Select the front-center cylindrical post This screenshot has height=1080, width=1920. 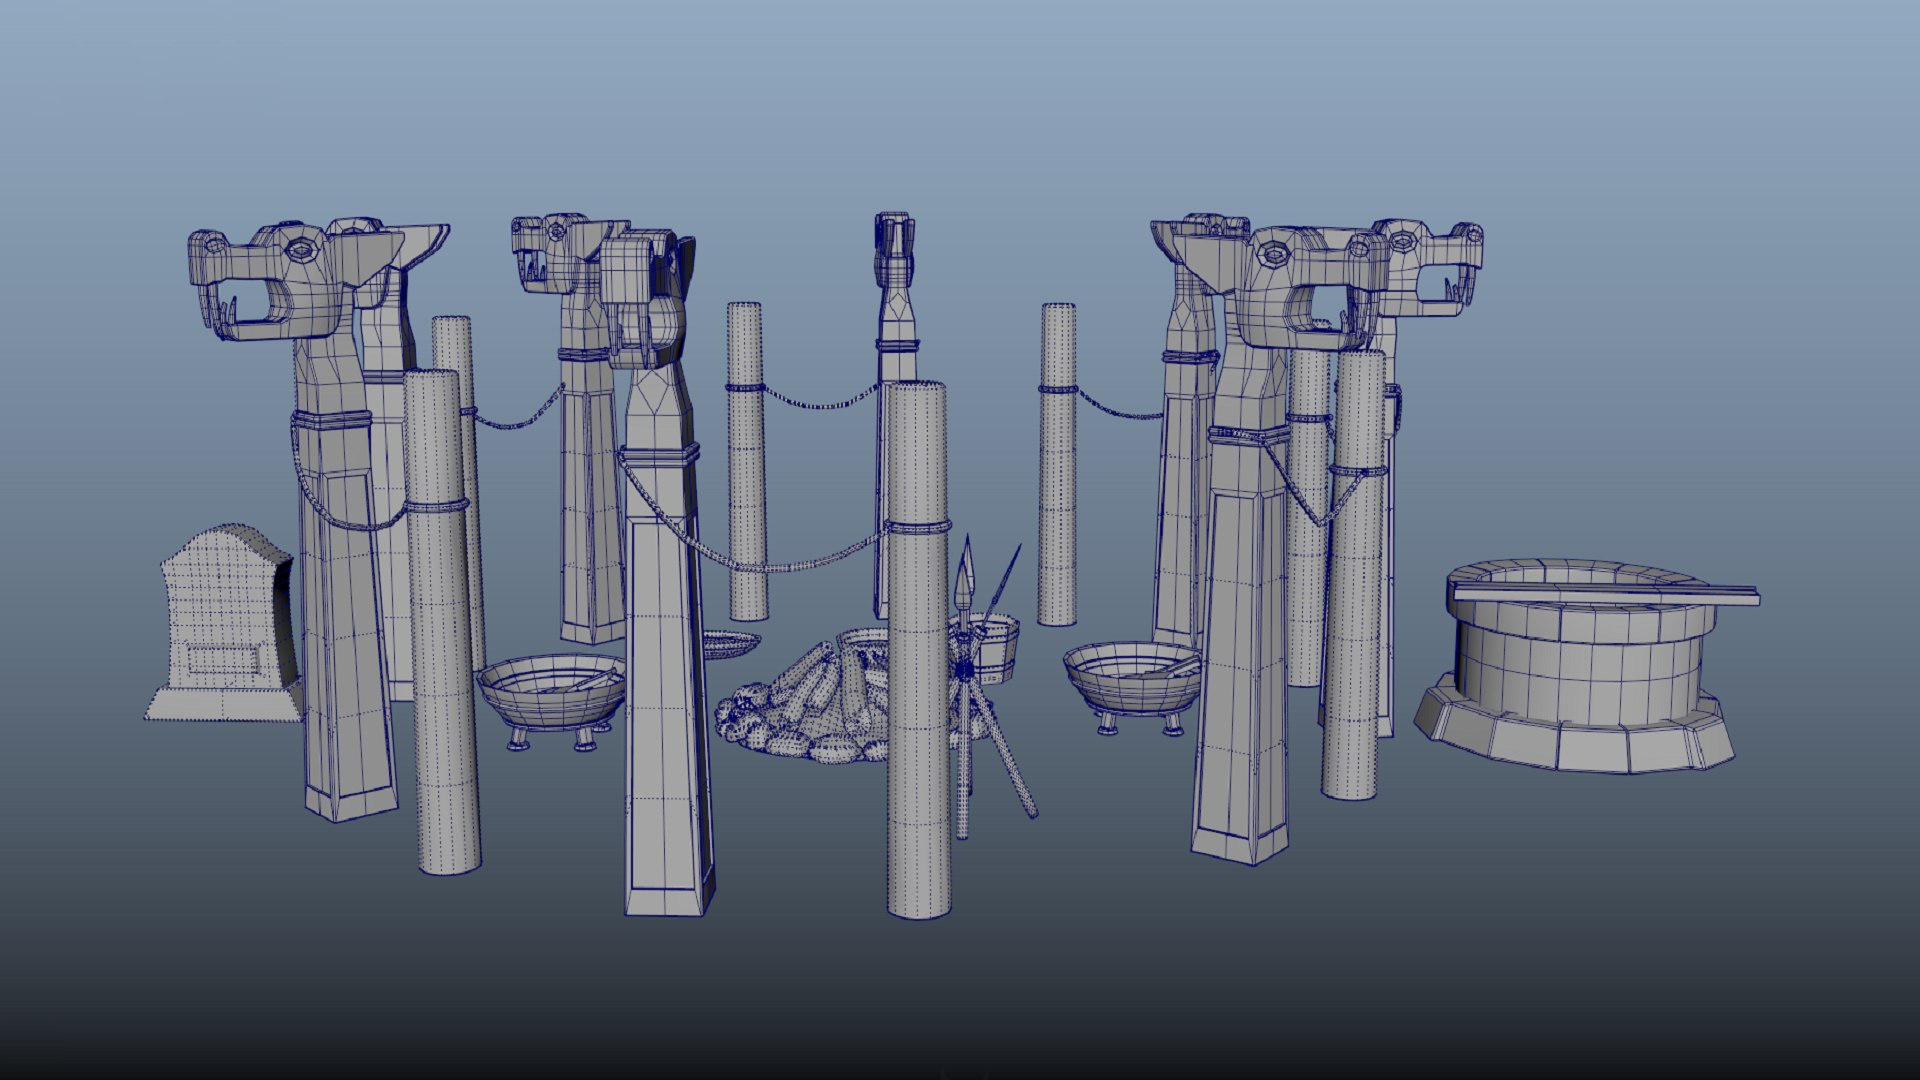(x=918, y=700)
